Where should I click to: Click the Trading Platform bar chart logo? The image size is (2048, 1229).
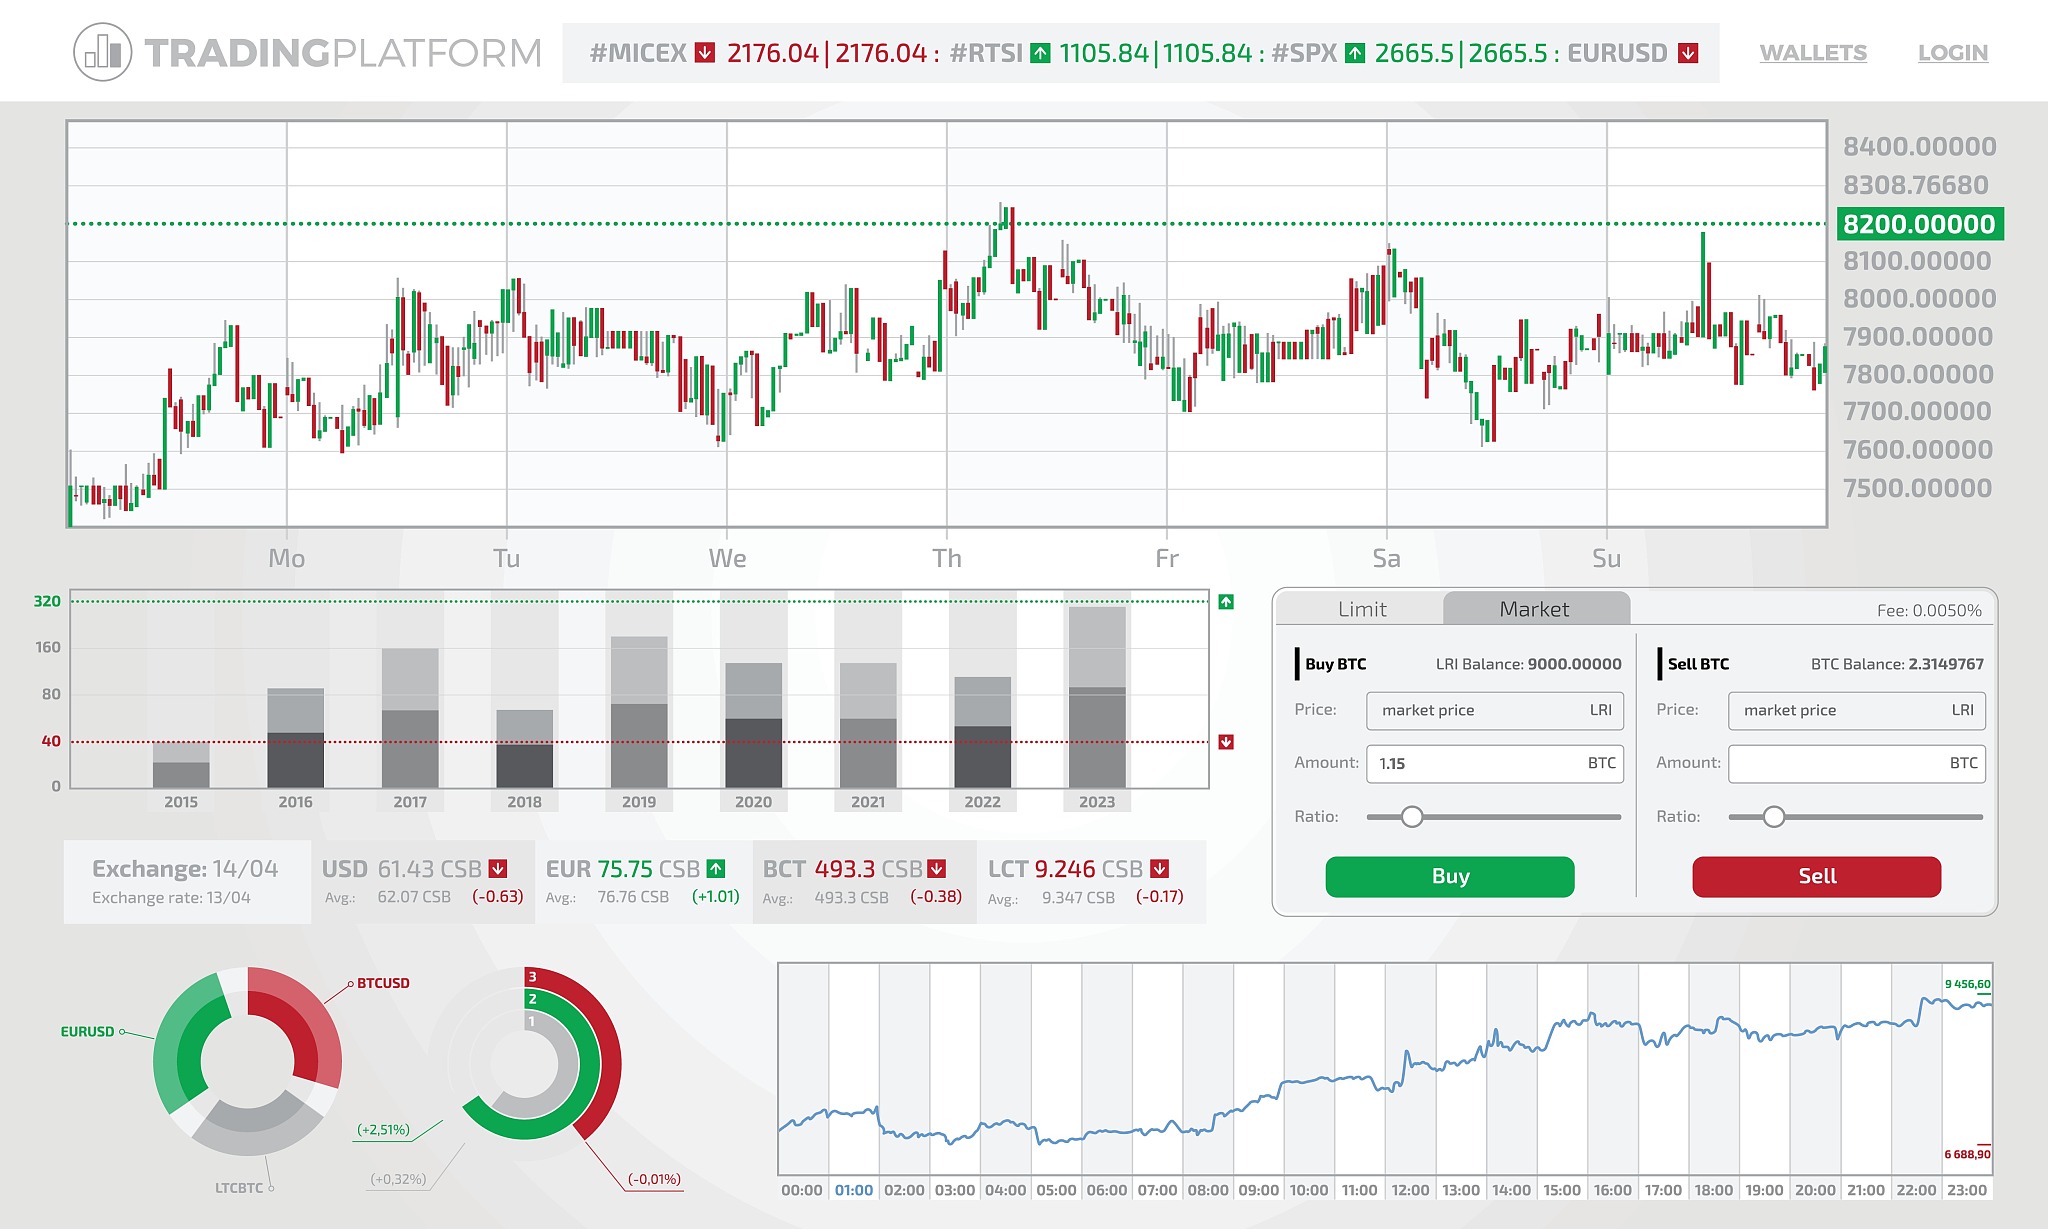pos(103,52)
